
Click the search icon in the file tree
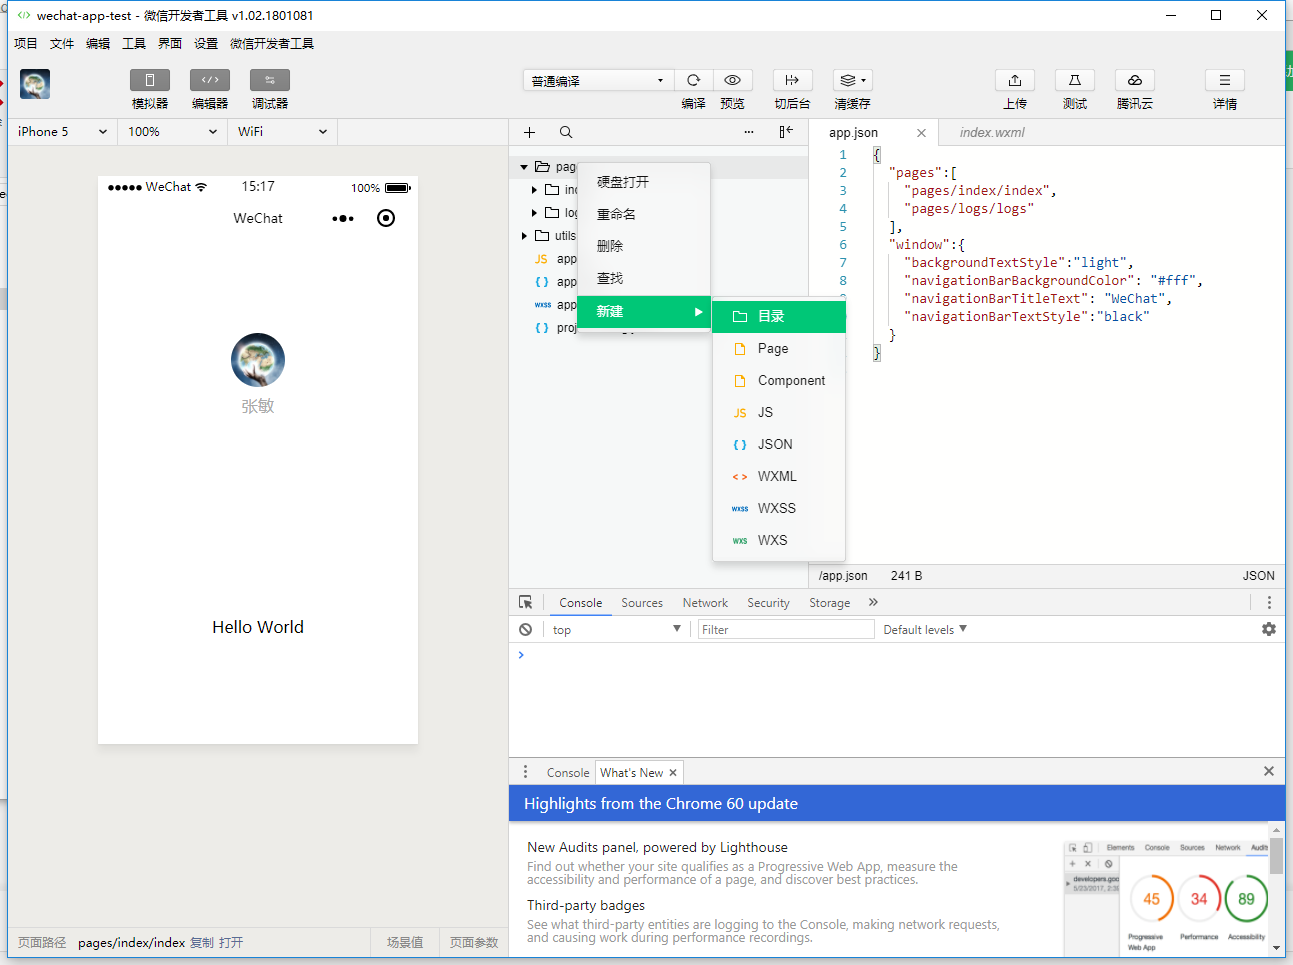566,132
